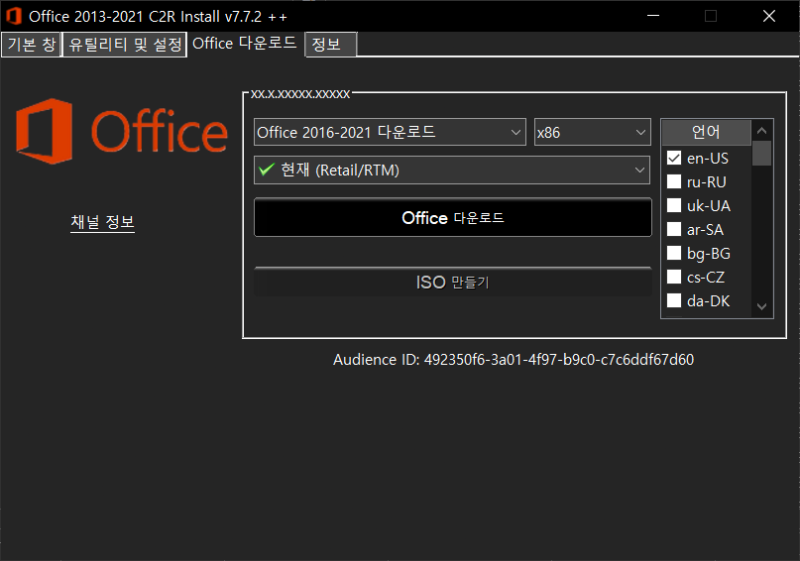This screenshot has height=561, width=800.
Task: Click the language list scroll up arrow
Action: (762, 131)
